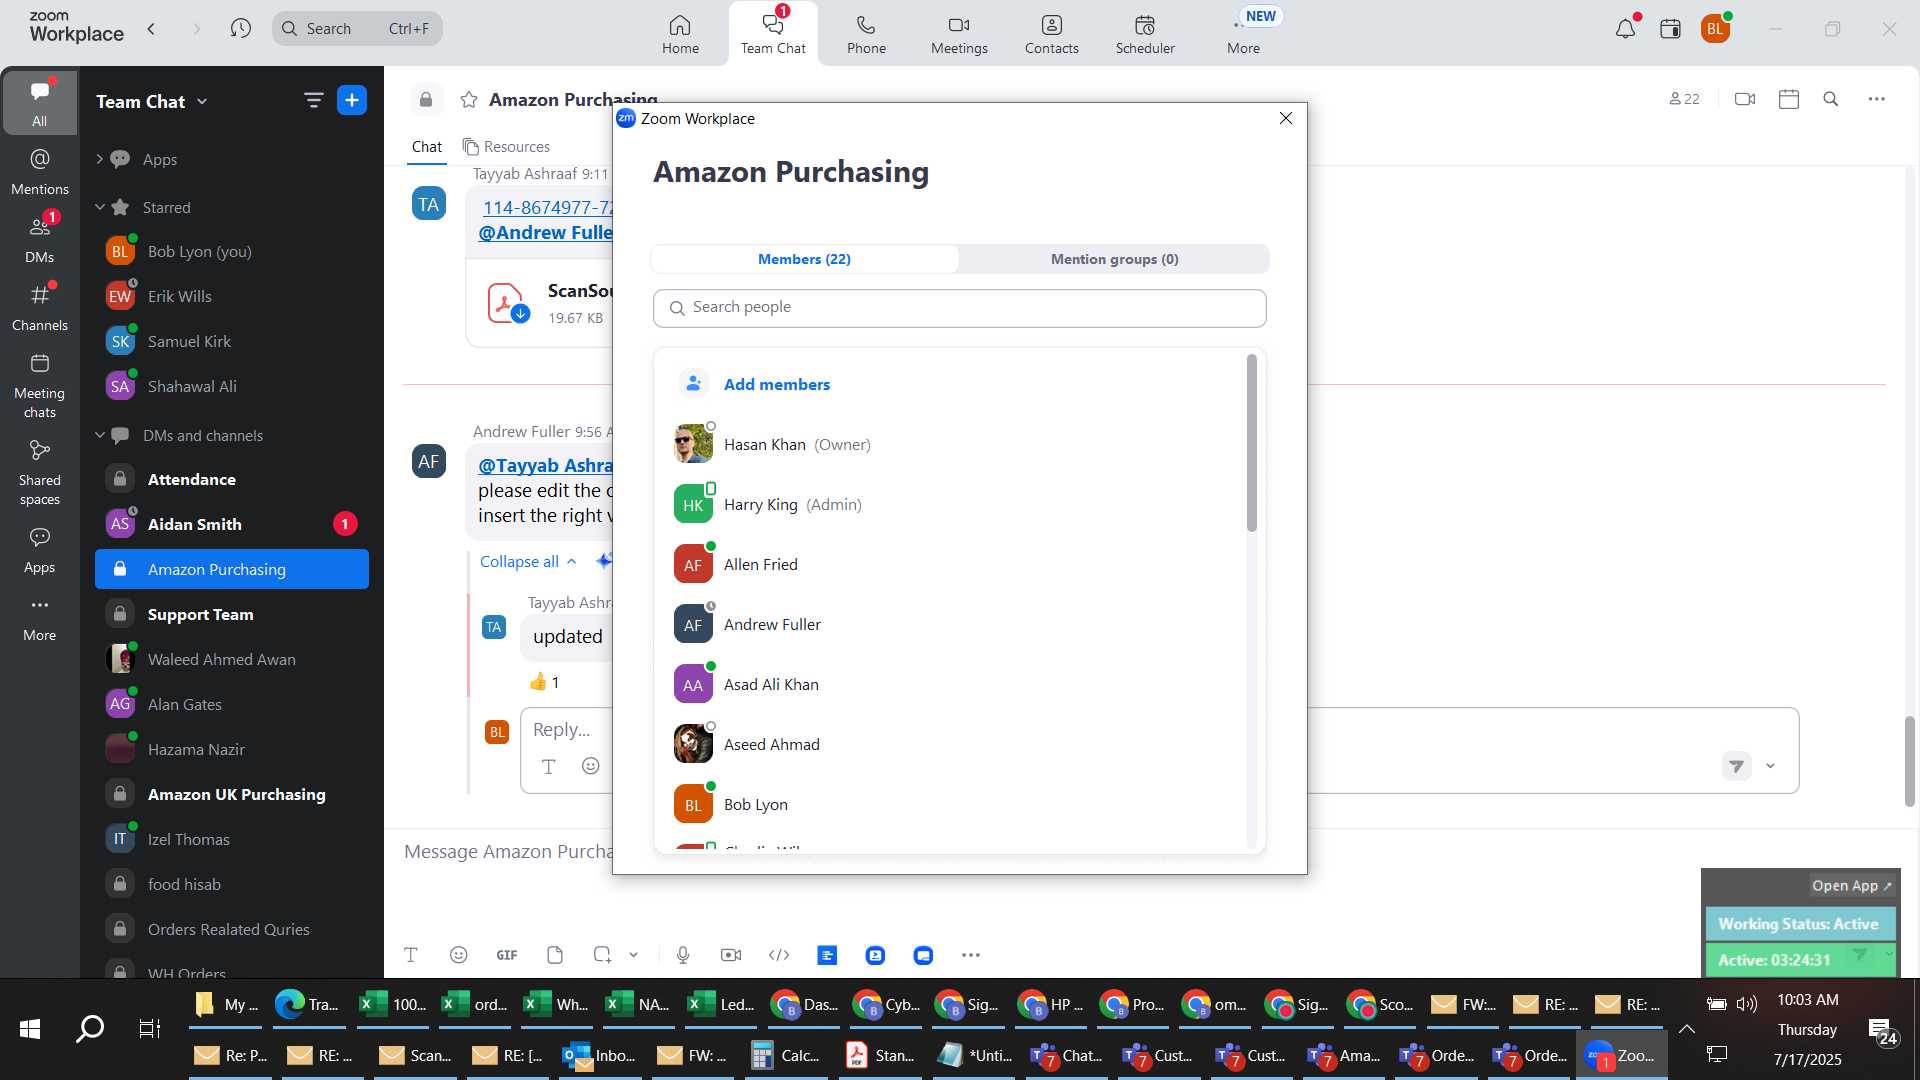Click Add members in dialog
This screenshot has height=1080, width=1920.
(776, 384)
